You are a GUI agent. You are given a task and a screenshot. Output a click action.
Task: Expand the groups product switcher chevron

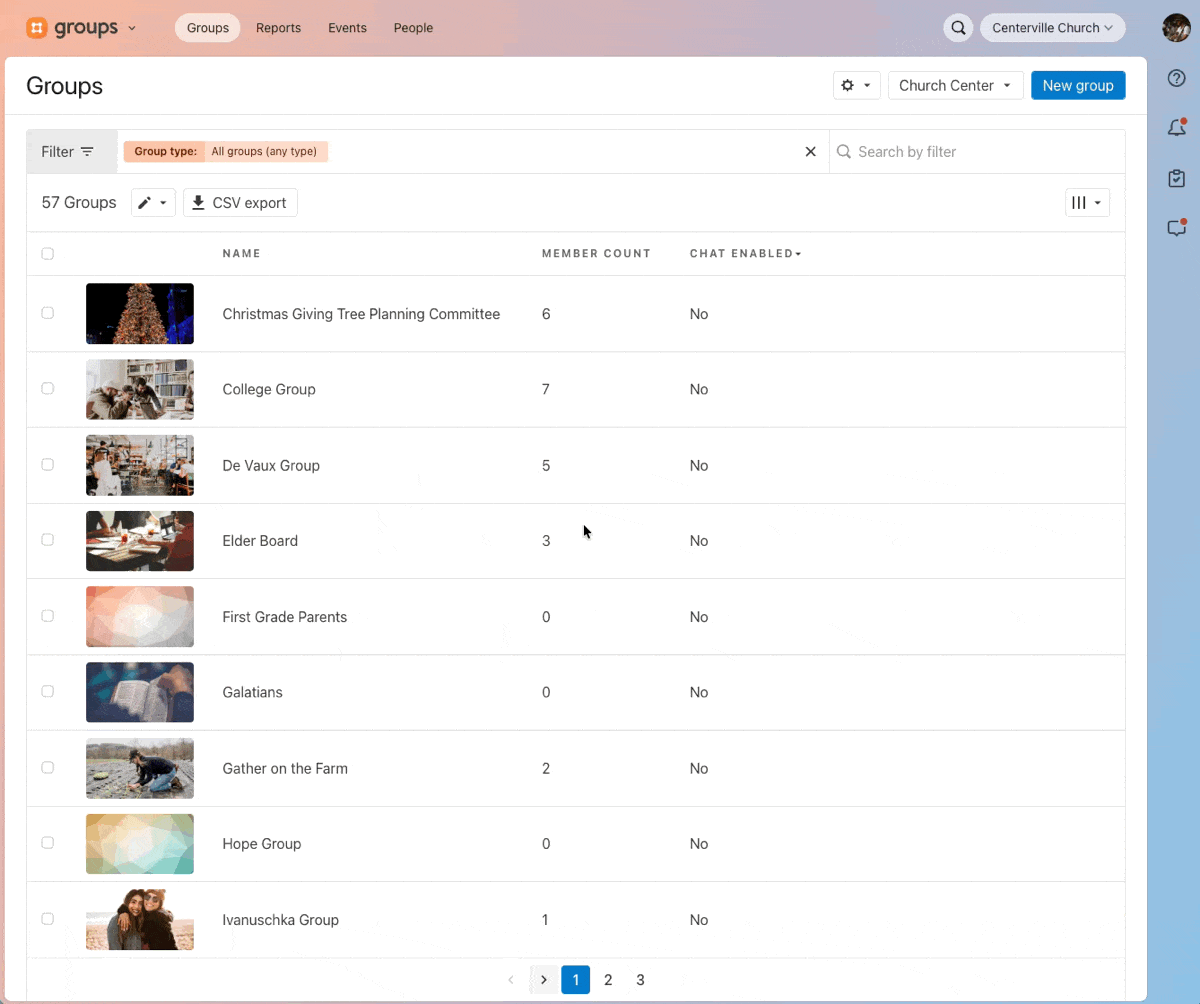(x=132, y=28)
